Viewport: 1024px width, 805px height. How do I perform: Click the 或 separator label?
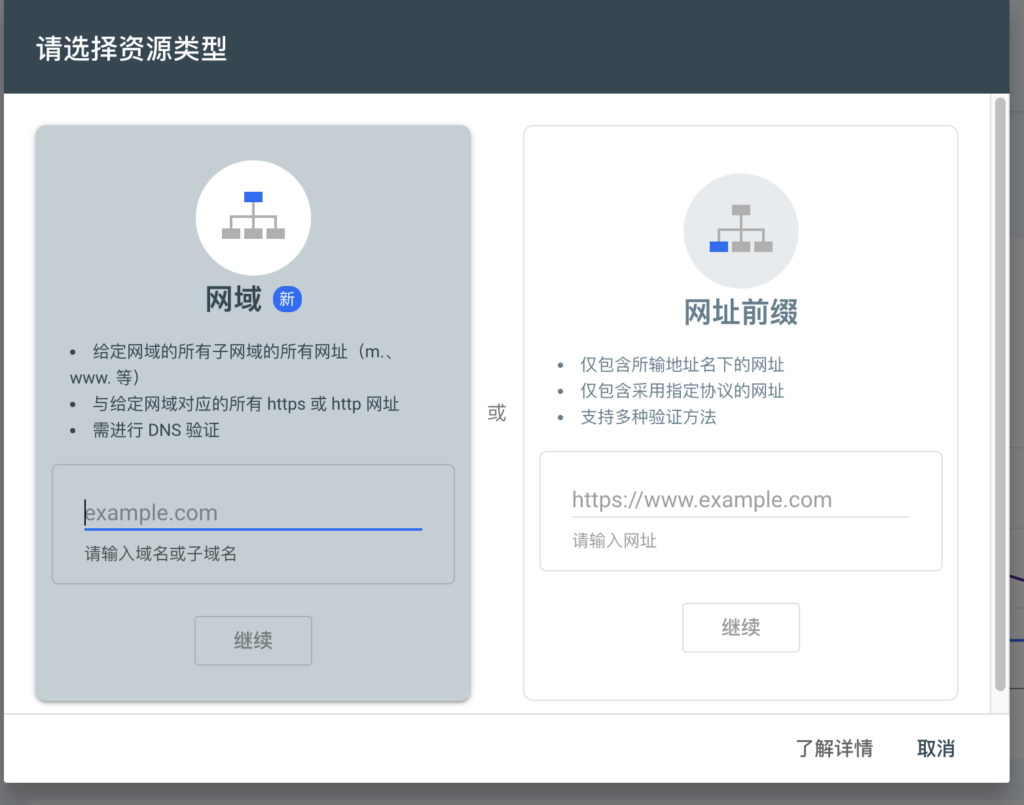pos(497,413)
